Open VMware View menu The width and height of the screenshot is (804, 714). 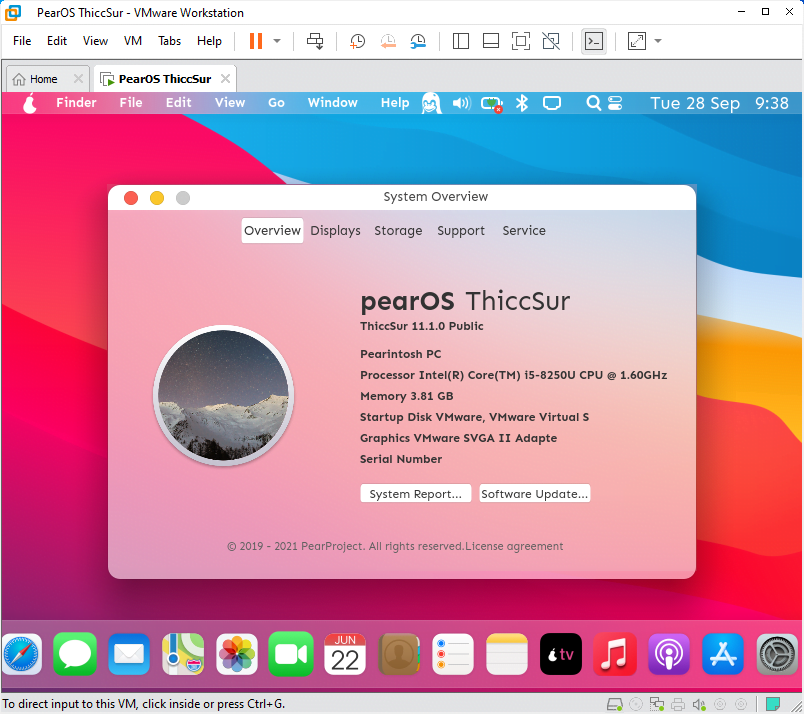pos(95,41)
